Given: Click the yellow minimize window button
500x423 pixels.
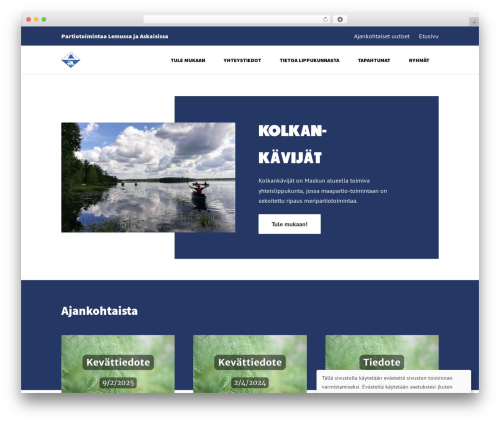Looking at the screenshot, I should (36, 19).
